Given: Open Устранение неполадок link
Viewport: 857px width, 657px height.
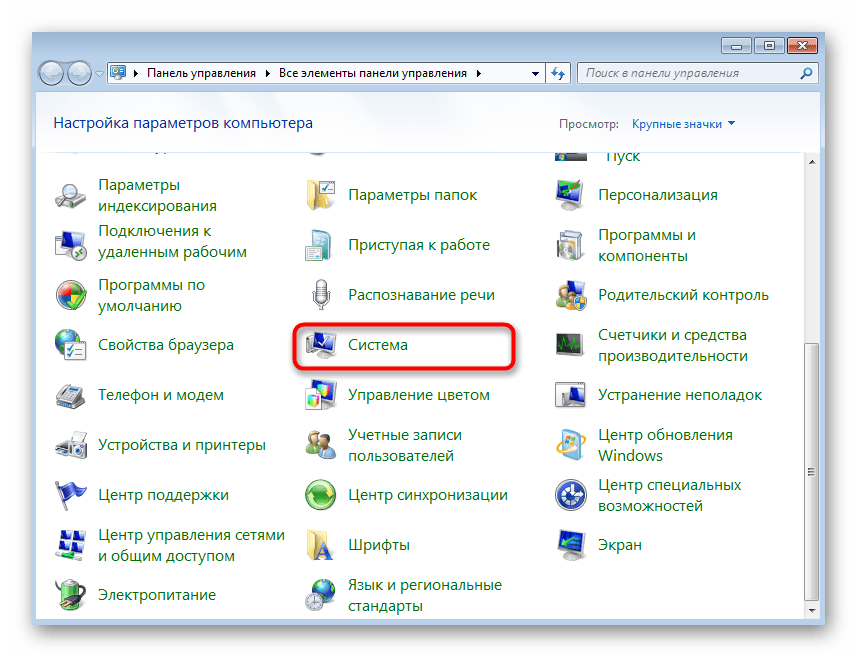Looking at the screenshot, I should click(x=680, y=395).
